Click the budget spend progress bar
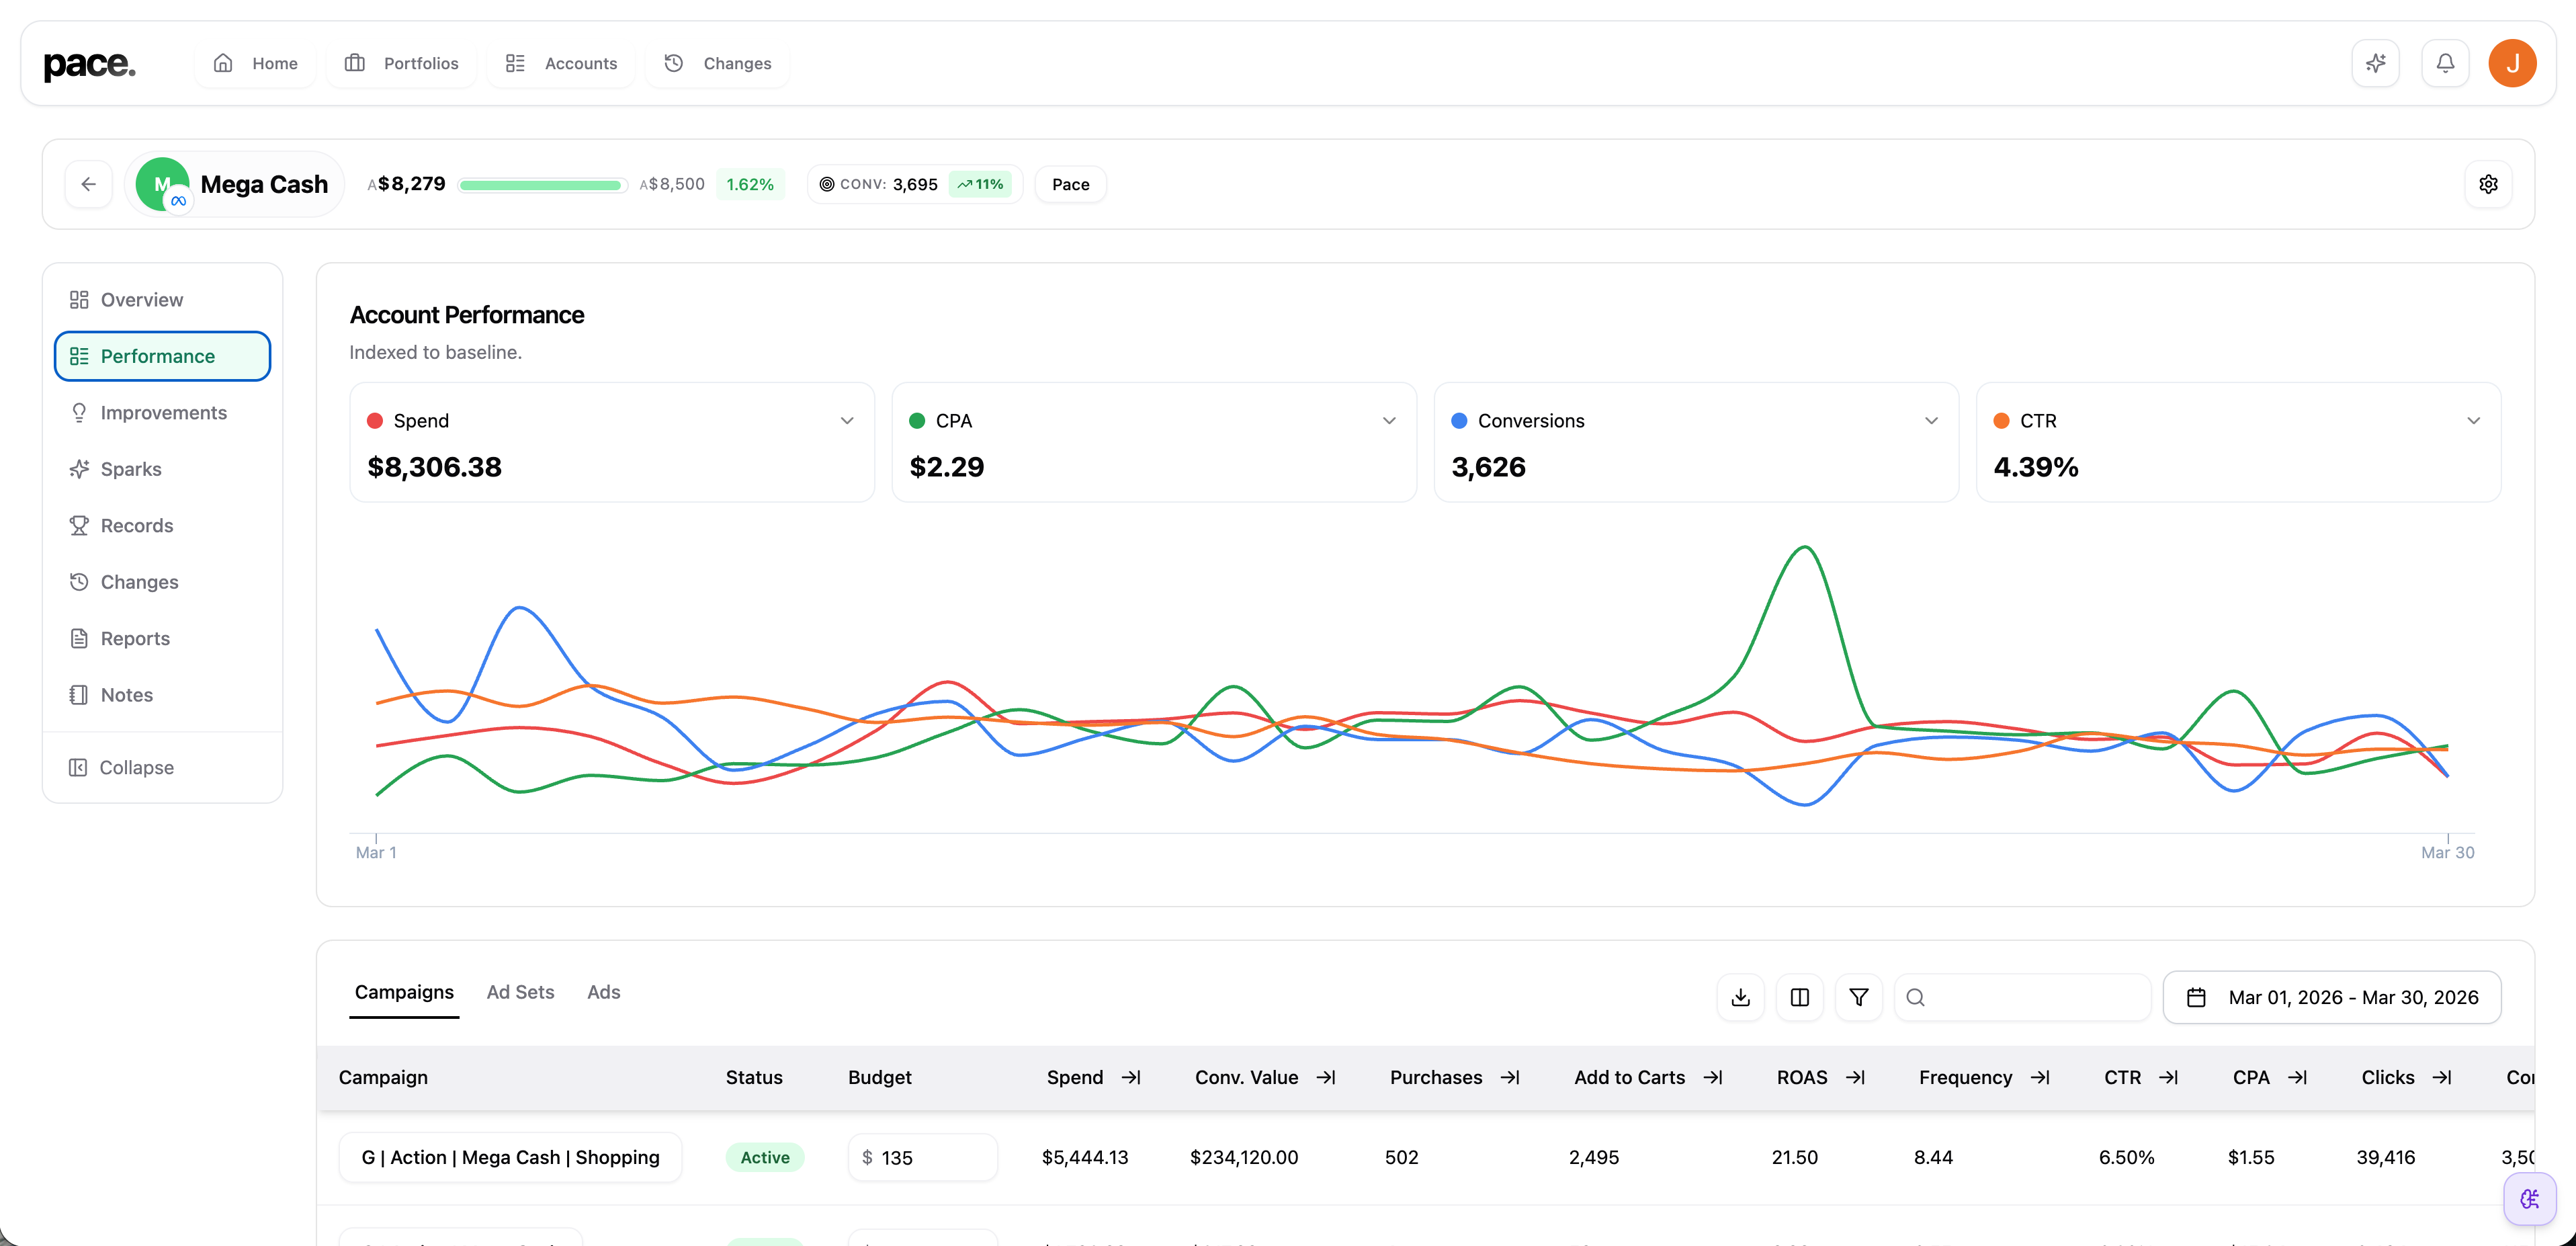Screen dimensions: 2576x1246 click(x=541, y=185)
